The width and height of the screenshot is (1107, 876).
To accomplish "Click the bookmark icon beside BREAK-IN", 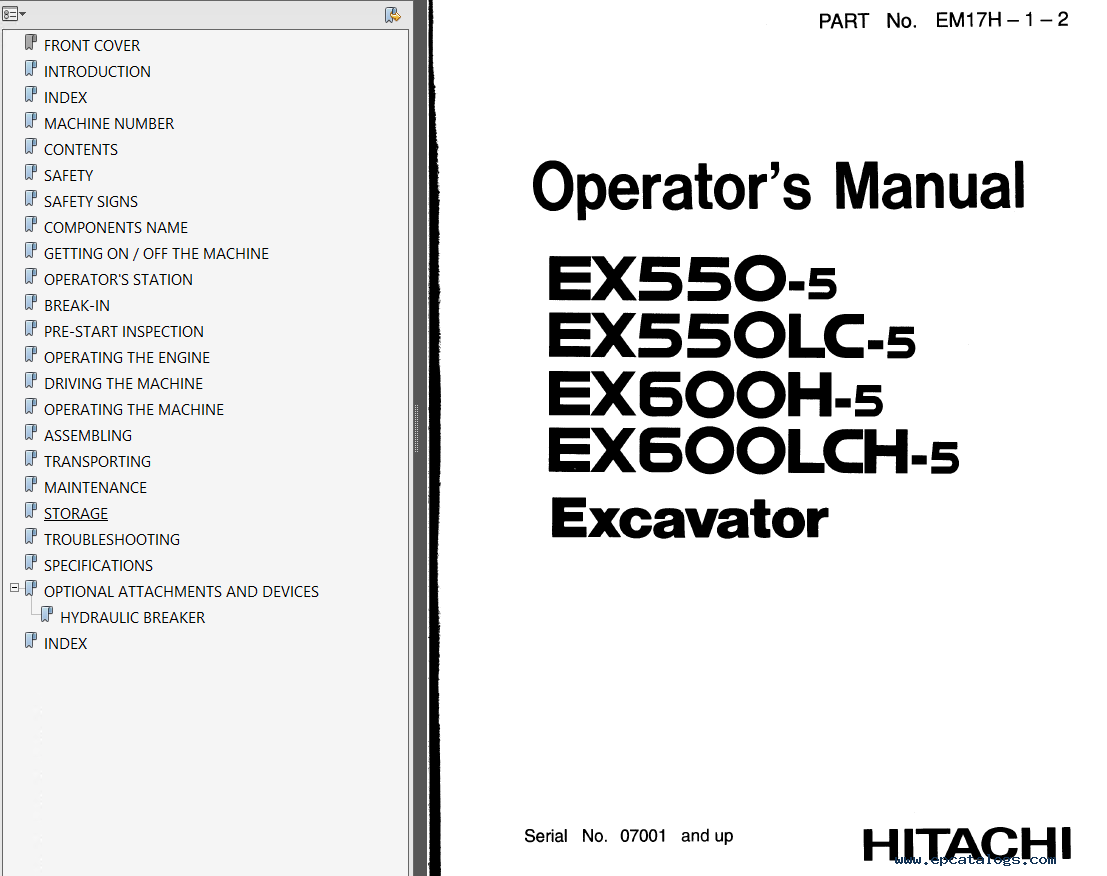I will (x=30, y=303).
